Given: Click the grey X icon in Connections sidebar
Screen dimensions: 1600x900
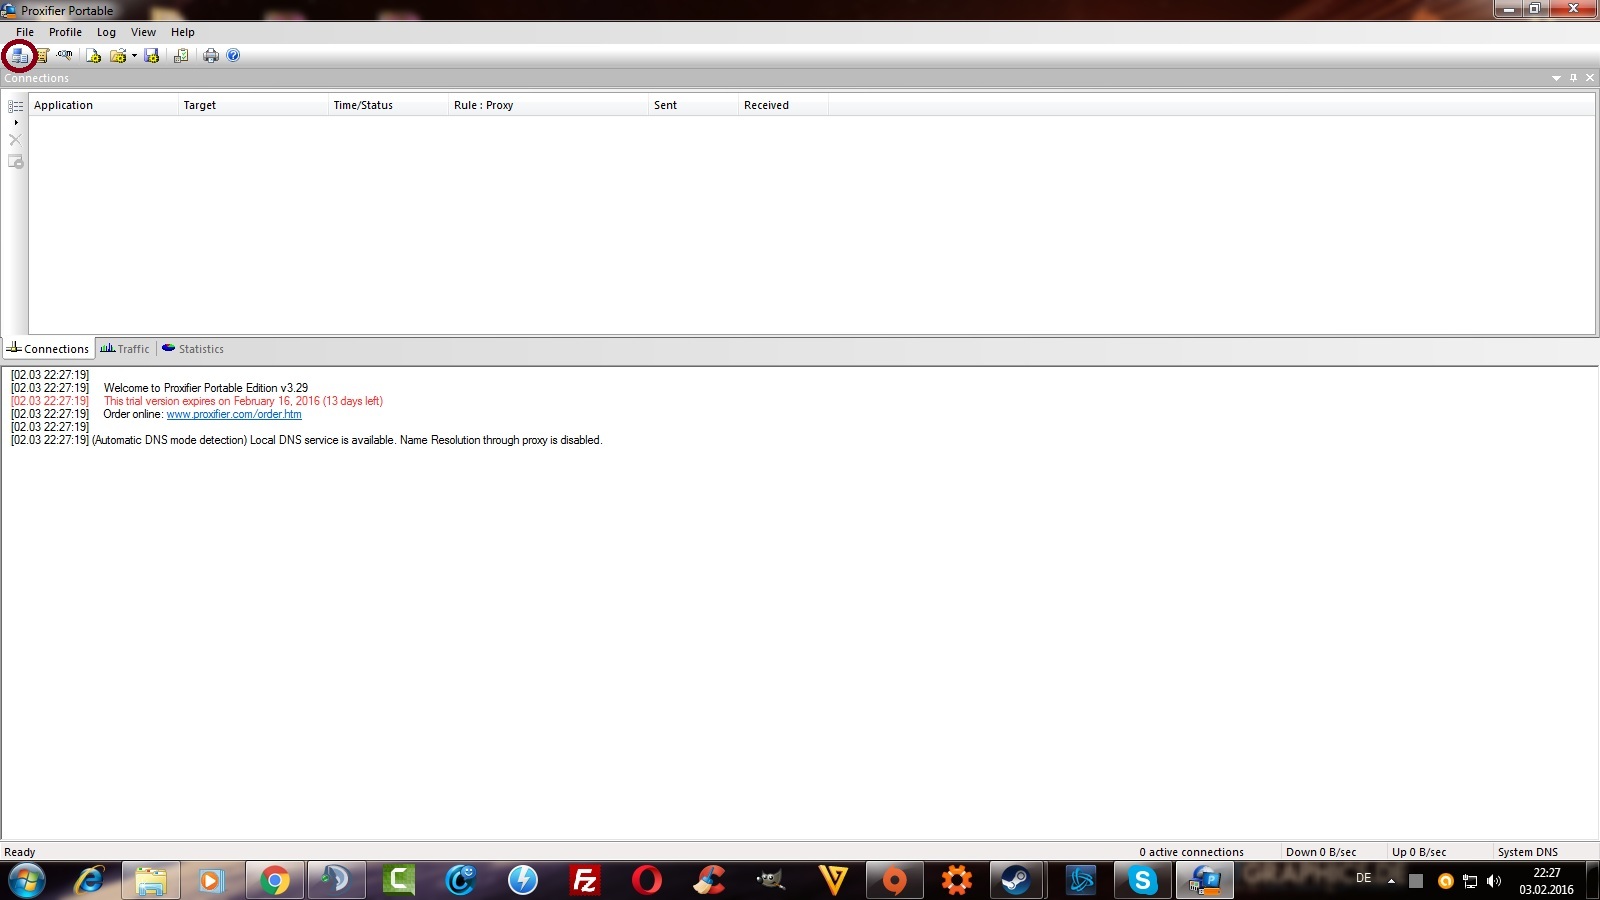Looking at the screenshot, I should (x=15, y=140).
